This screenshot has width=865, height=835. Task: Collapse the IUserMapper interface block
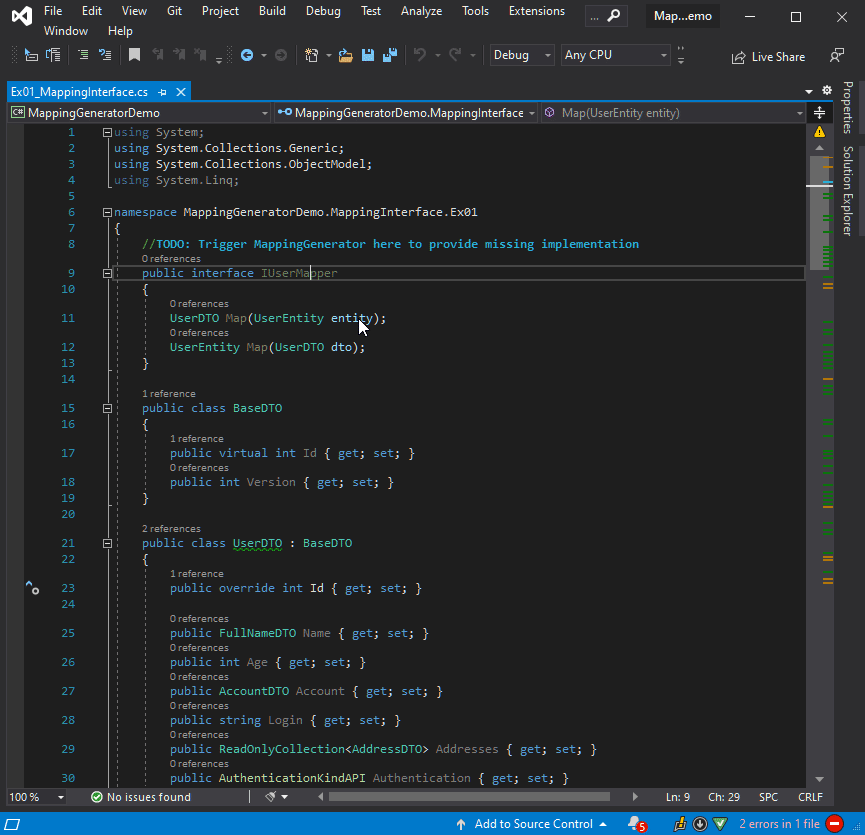click(x=108, y=274)
